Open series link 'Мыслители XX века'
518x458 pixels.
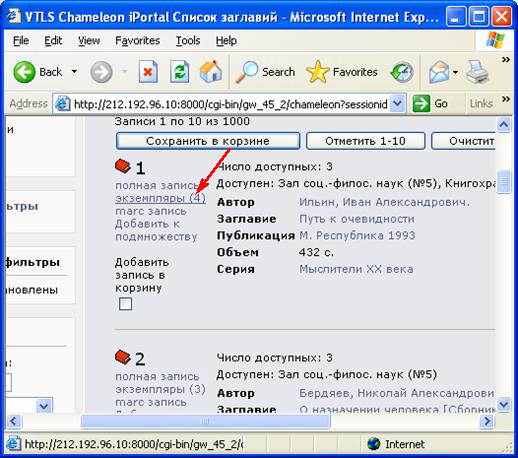click(x=356, y=269)
